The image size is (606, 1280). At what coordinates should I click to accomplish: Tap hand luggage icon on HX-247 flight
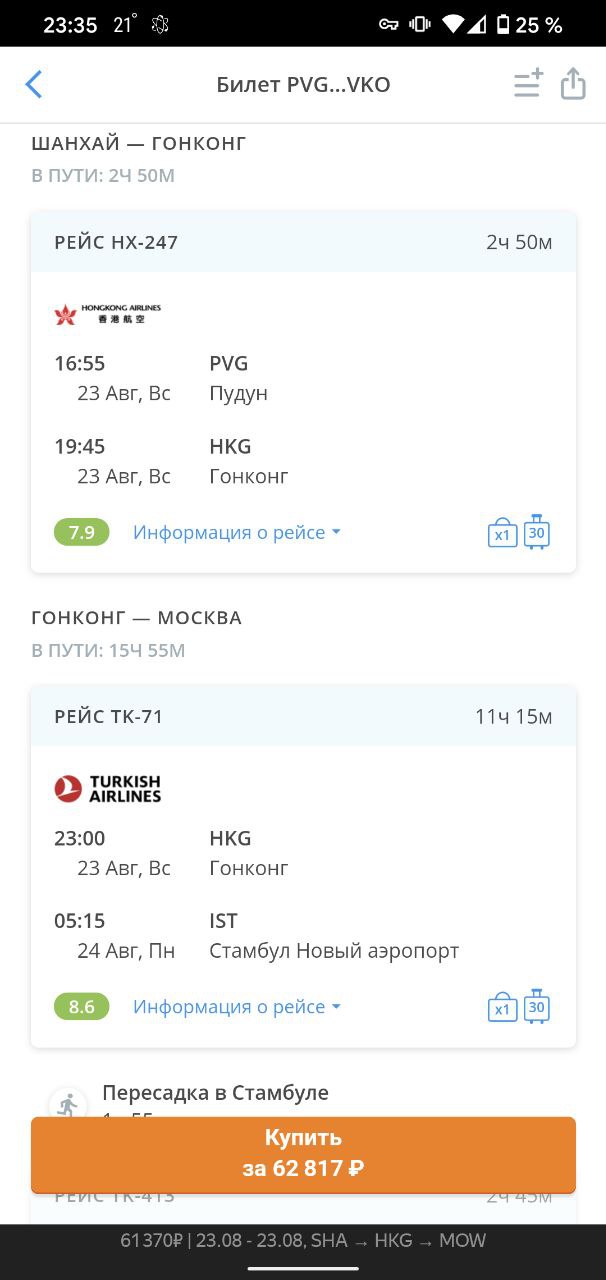(x=502, y=533)
